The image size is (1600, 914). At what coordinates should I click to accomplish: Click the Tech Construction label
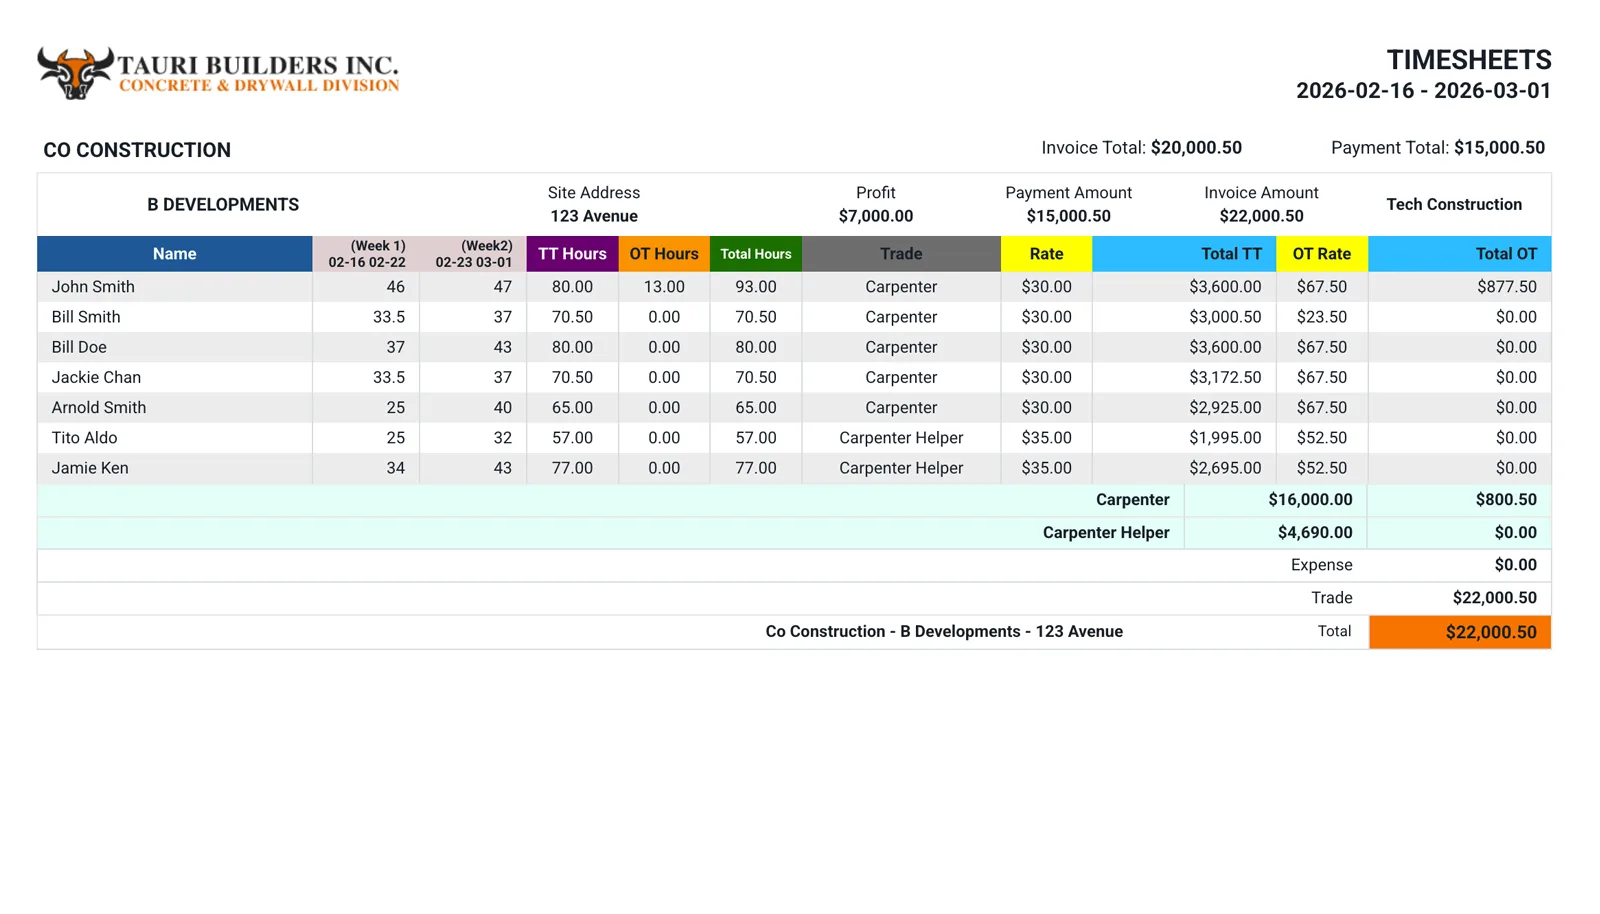tap(1453, 205)
